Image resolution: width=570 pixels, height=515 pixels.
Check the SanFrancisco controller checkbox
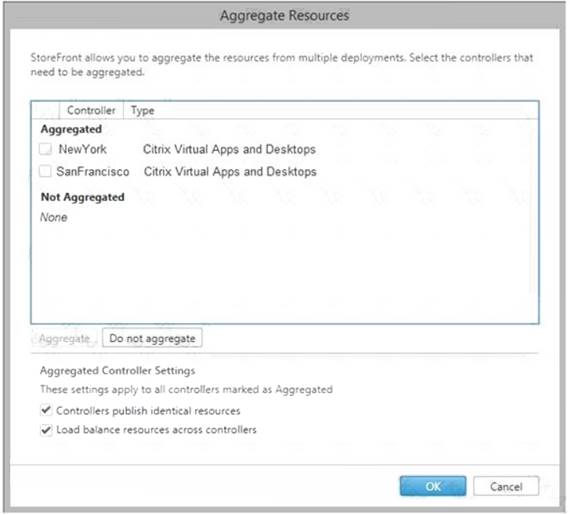click(45, 171)
